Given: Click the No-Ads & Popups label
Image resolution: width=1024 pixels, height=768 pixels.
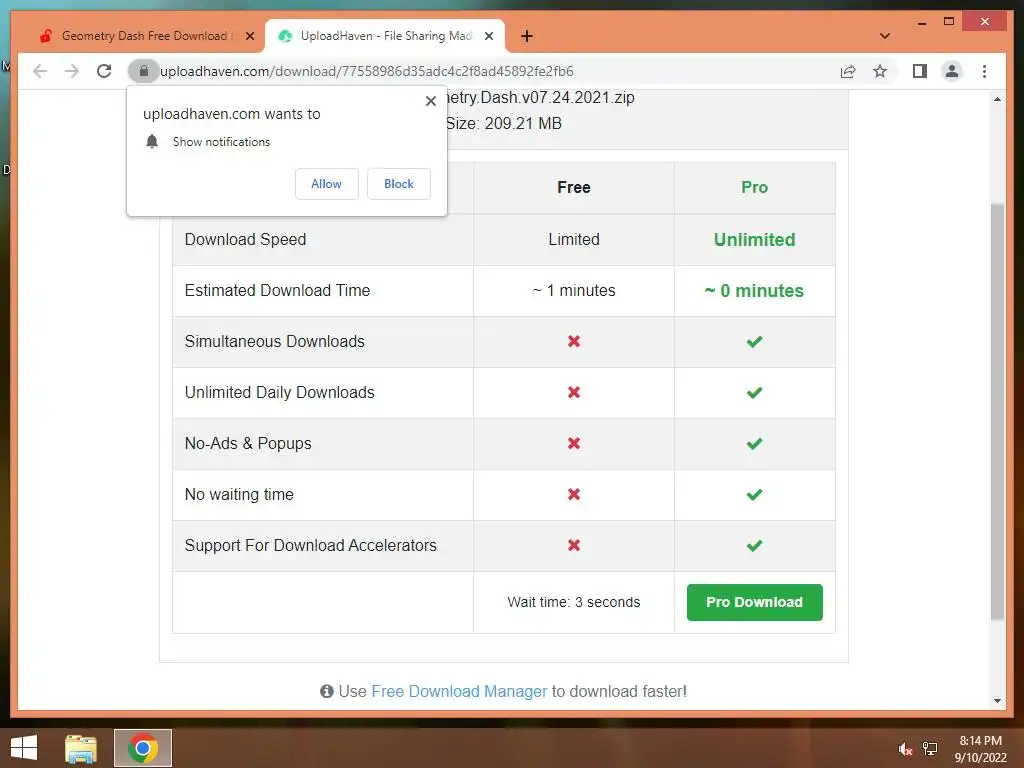Looking at the screenshot, I should (248, 443).
